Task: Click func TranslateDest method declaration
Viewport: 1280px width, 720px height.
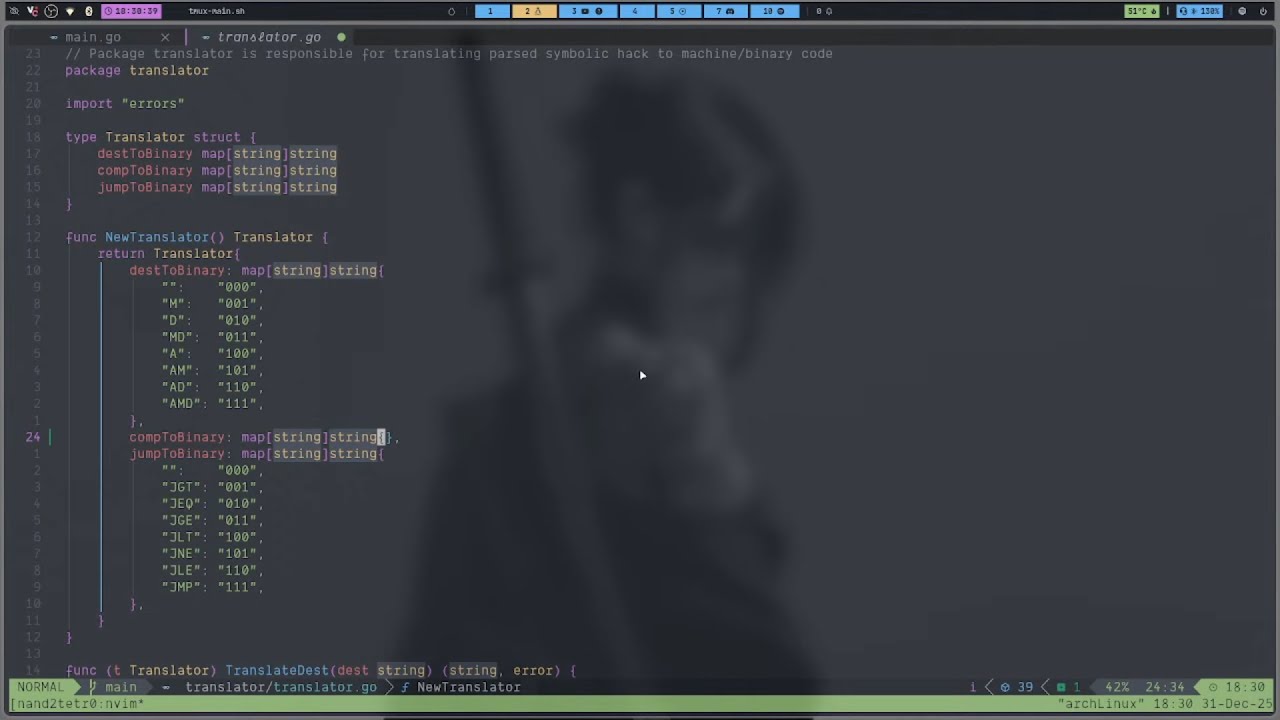Action: pyautogui.click(x=321, y=670)
